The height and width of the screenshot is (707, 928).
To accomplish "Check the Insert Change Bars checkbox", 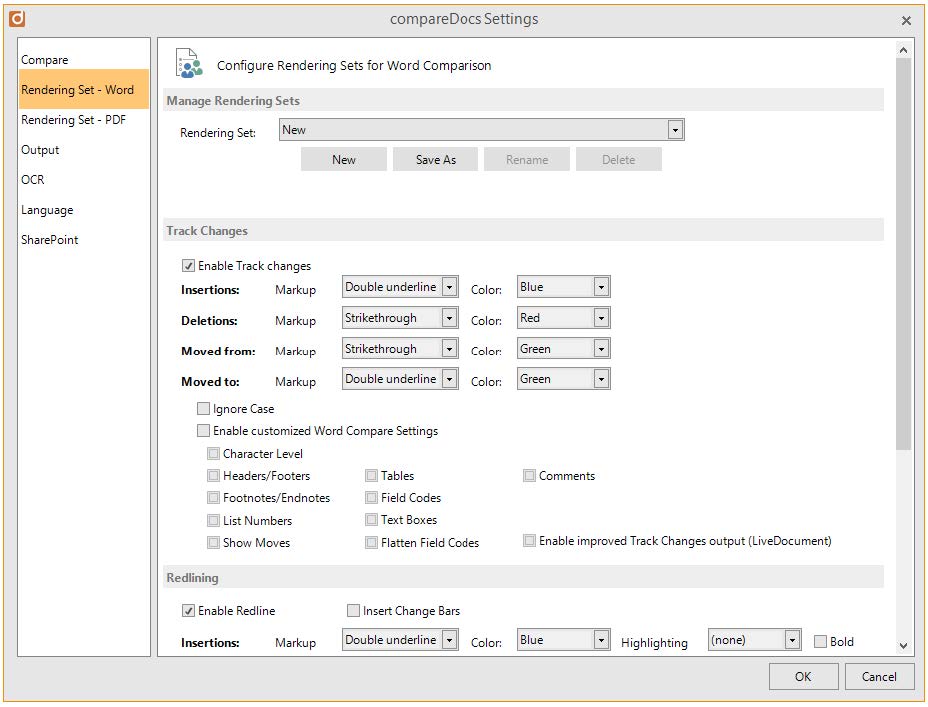I will [353, 611].
